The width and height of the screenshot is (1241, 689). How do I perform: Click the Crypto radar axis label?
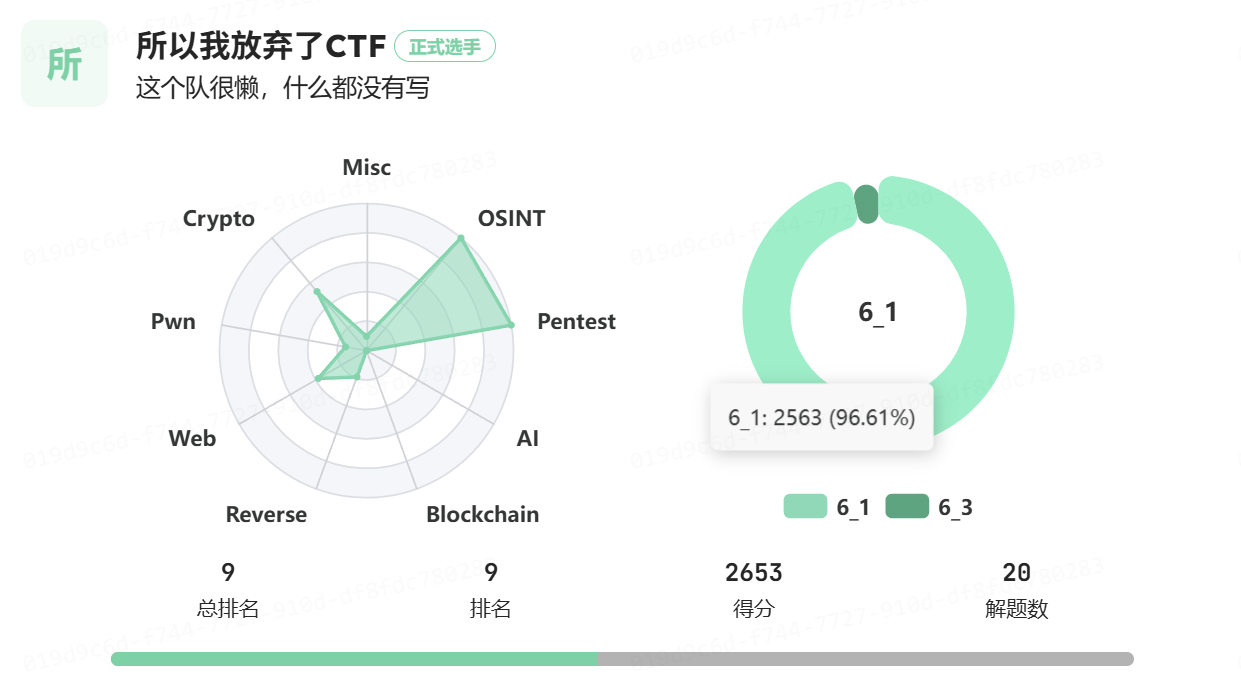pos(219,218)
